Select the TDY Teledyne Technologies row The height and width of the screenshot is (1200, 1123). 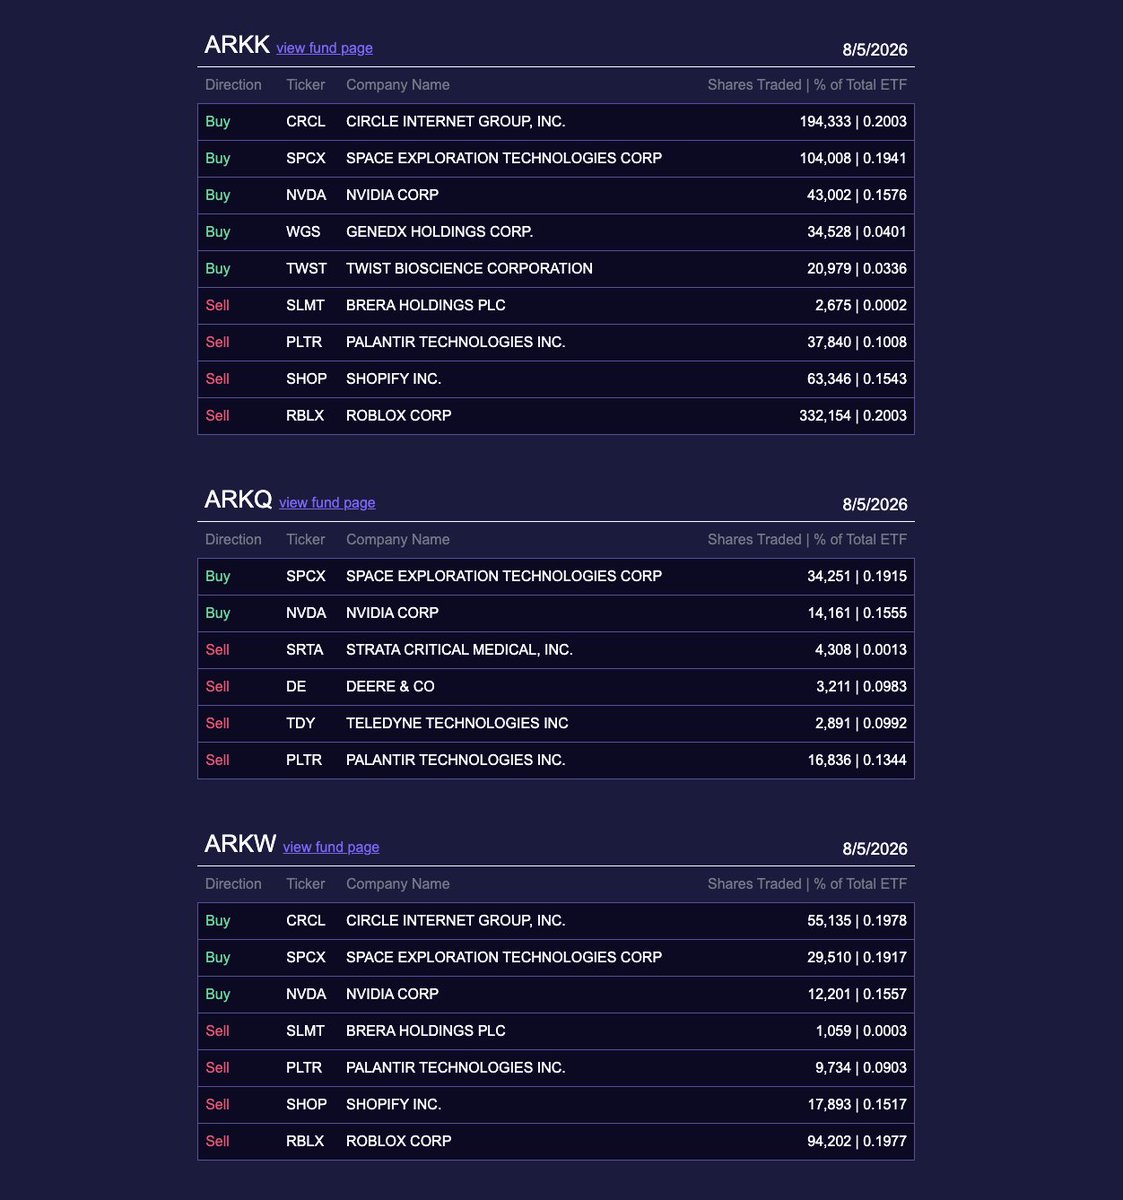coord(556,724)
